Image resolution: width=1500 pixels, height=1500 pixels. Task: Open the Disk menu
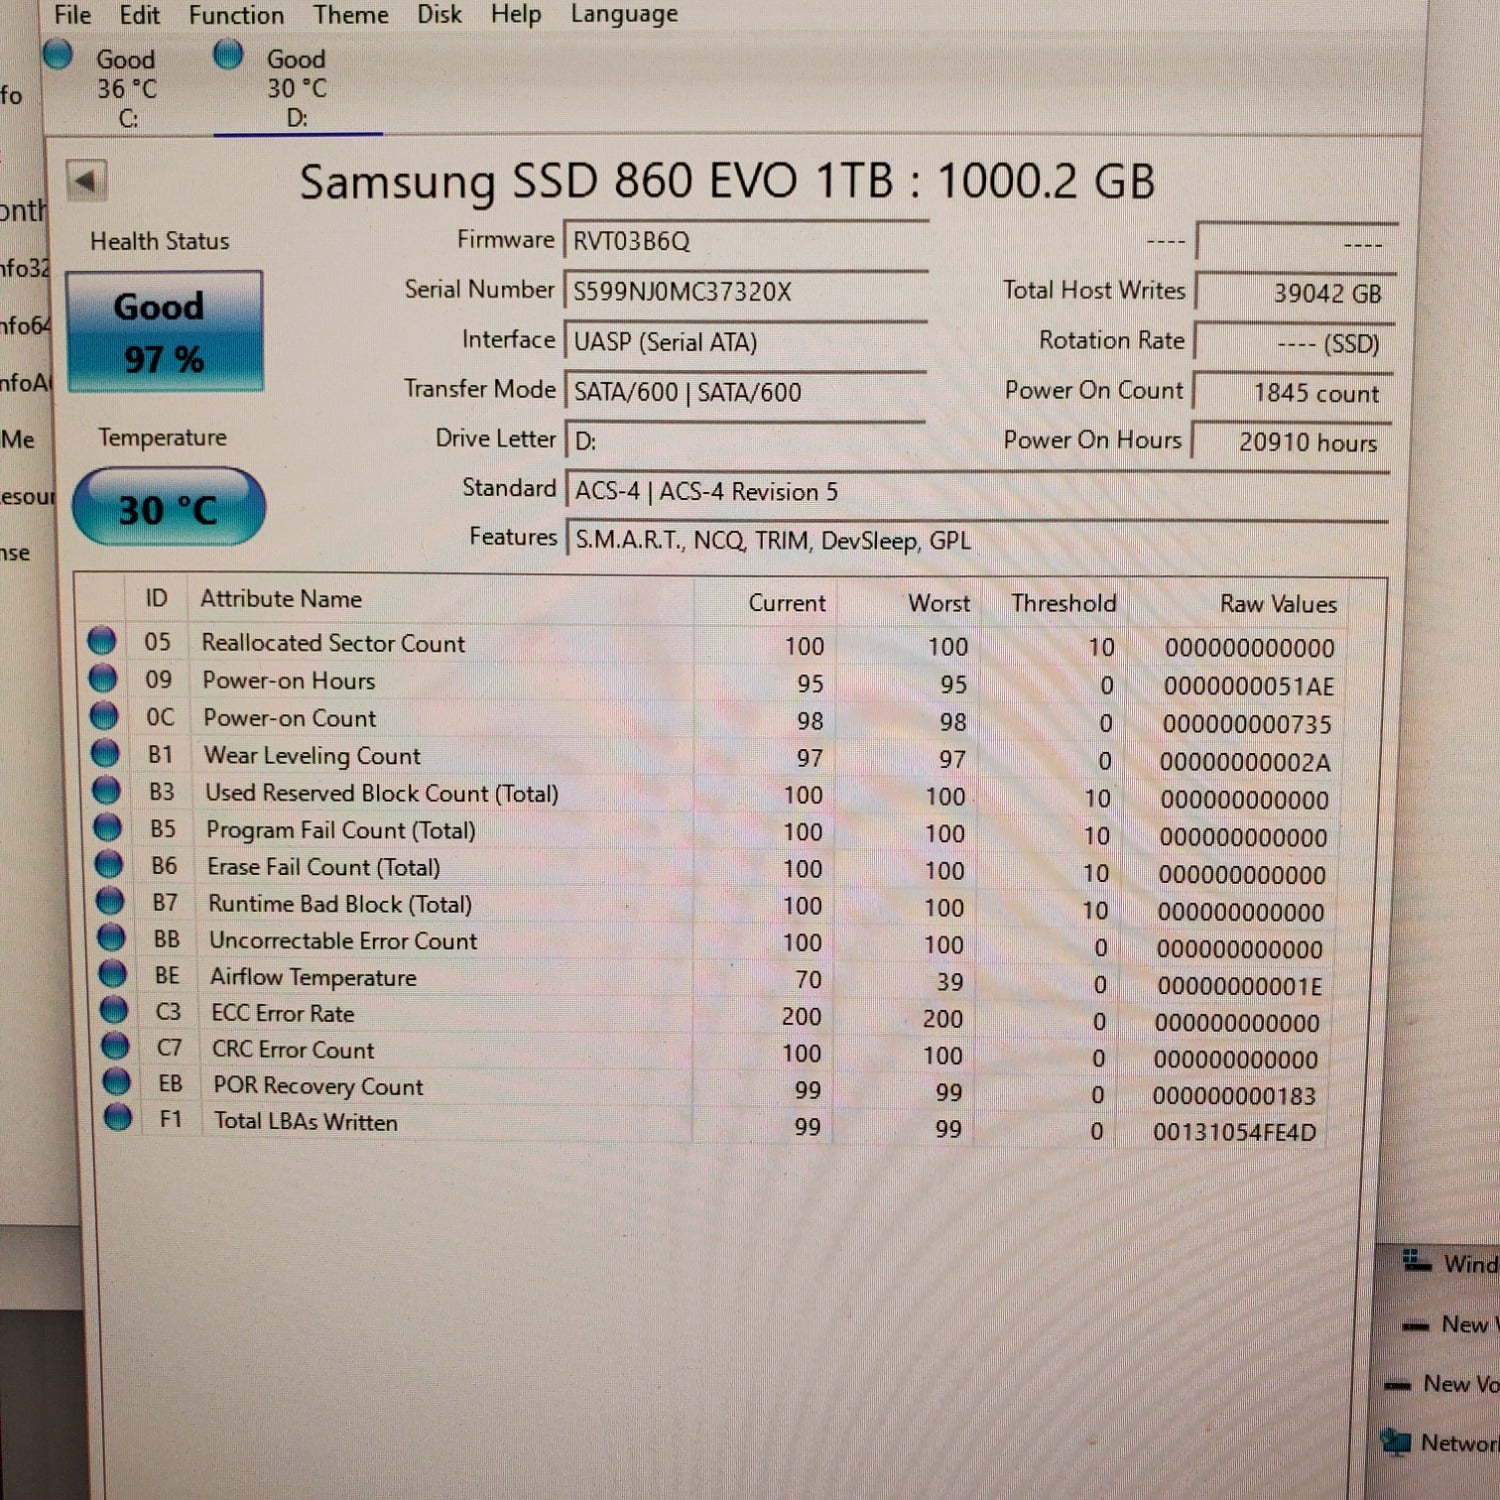[x=439, y=15]
